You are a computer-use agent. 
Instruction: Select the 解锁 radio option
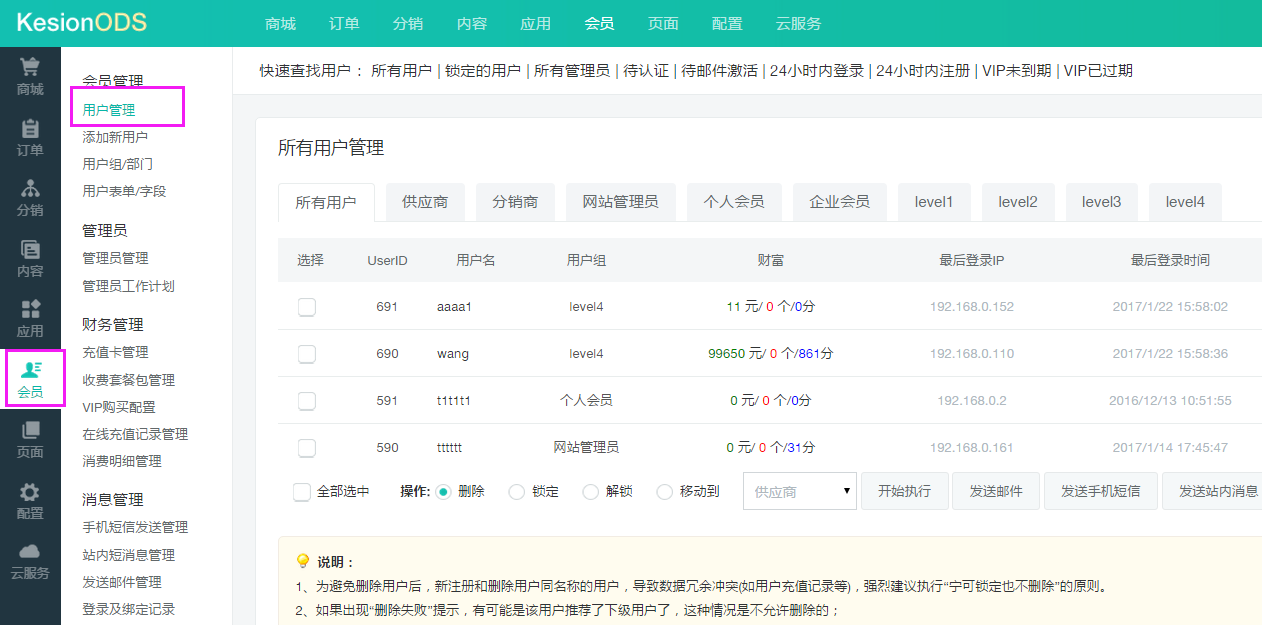[x=591, y=492]
